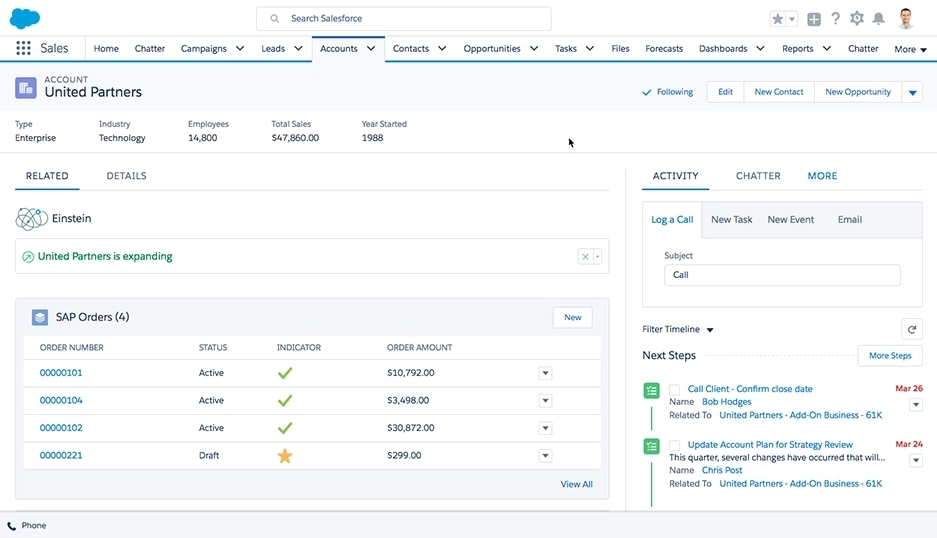The image size is (937, 538).
Task: Check the Update Account Plan task checkbox
Action: [675, 445]
